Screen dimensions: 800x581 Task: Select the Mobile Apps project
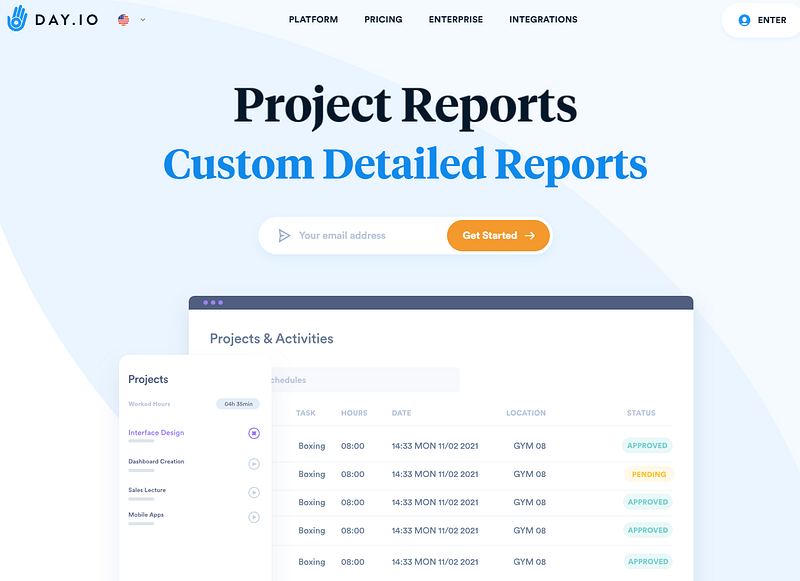pos(146,515)
